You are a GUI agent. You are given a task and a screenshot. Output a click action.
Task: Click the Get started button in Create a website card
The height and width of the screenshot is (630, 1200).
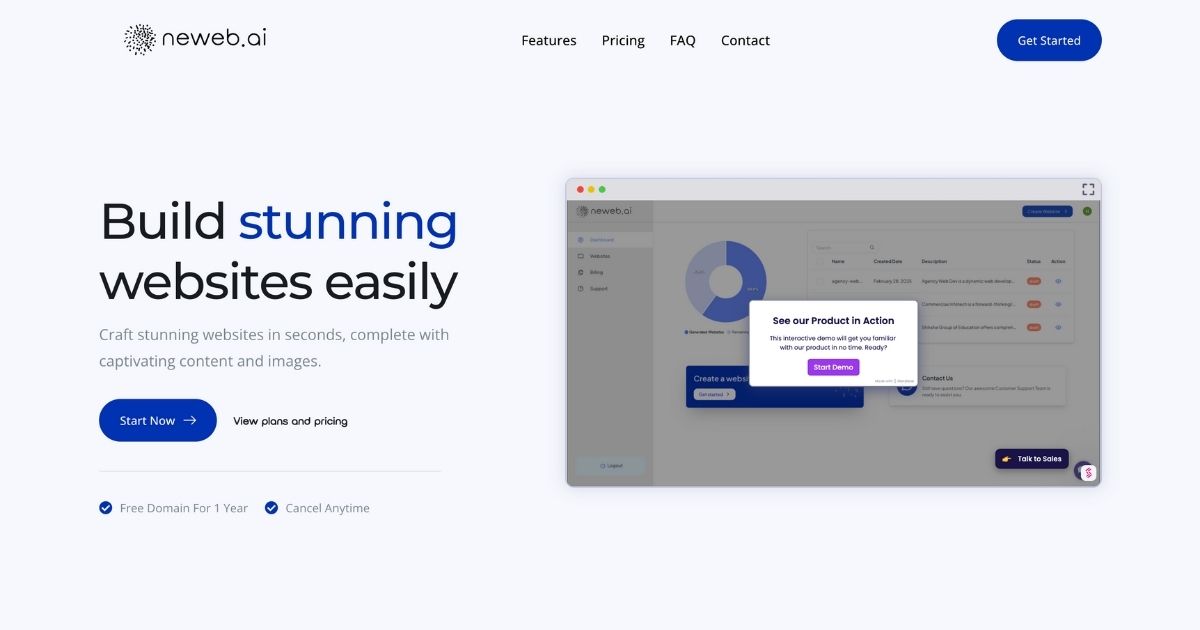tap(714, 394)
